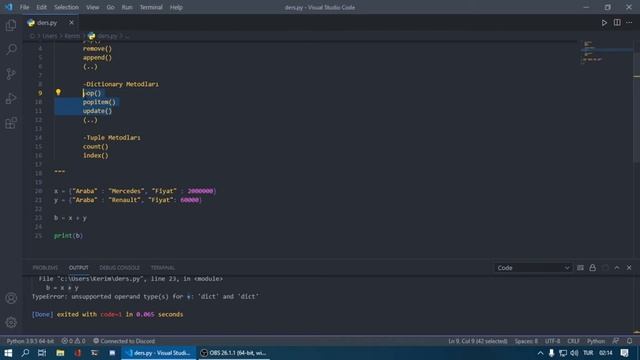Click the lightbulb quick fix icon
Screen dimensions: 640x360
[x=58, y=93]
